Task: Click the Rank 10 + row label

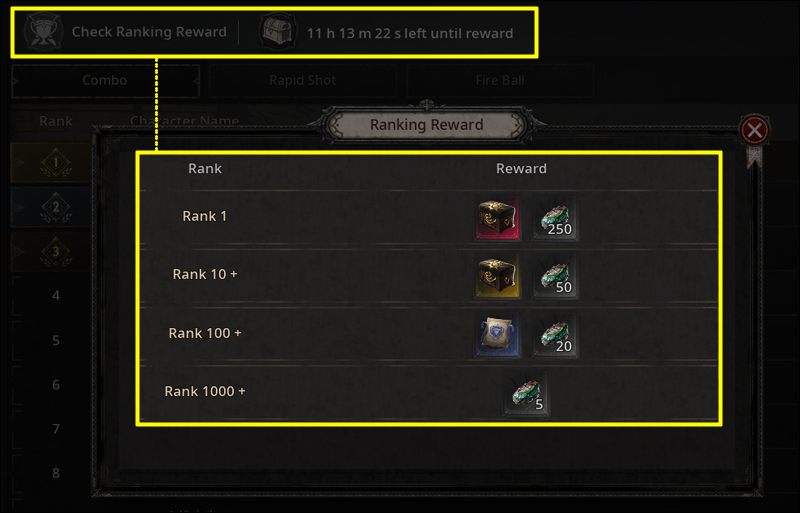Action: click(x=205, y=274)
